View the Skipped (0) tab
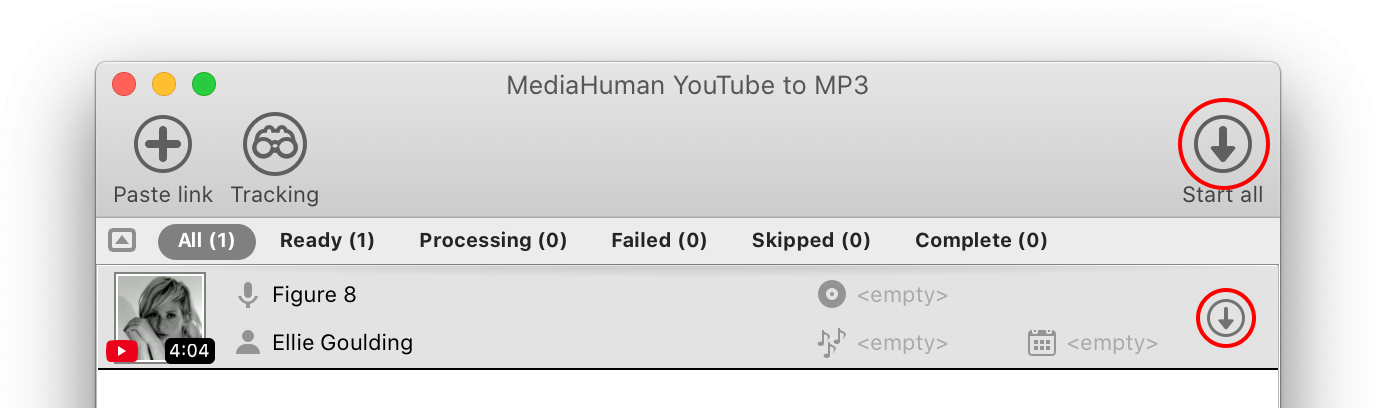Image resolution: width=1376 pixels, height=408 pixels. pyautogui.click(x=811, y=241)
